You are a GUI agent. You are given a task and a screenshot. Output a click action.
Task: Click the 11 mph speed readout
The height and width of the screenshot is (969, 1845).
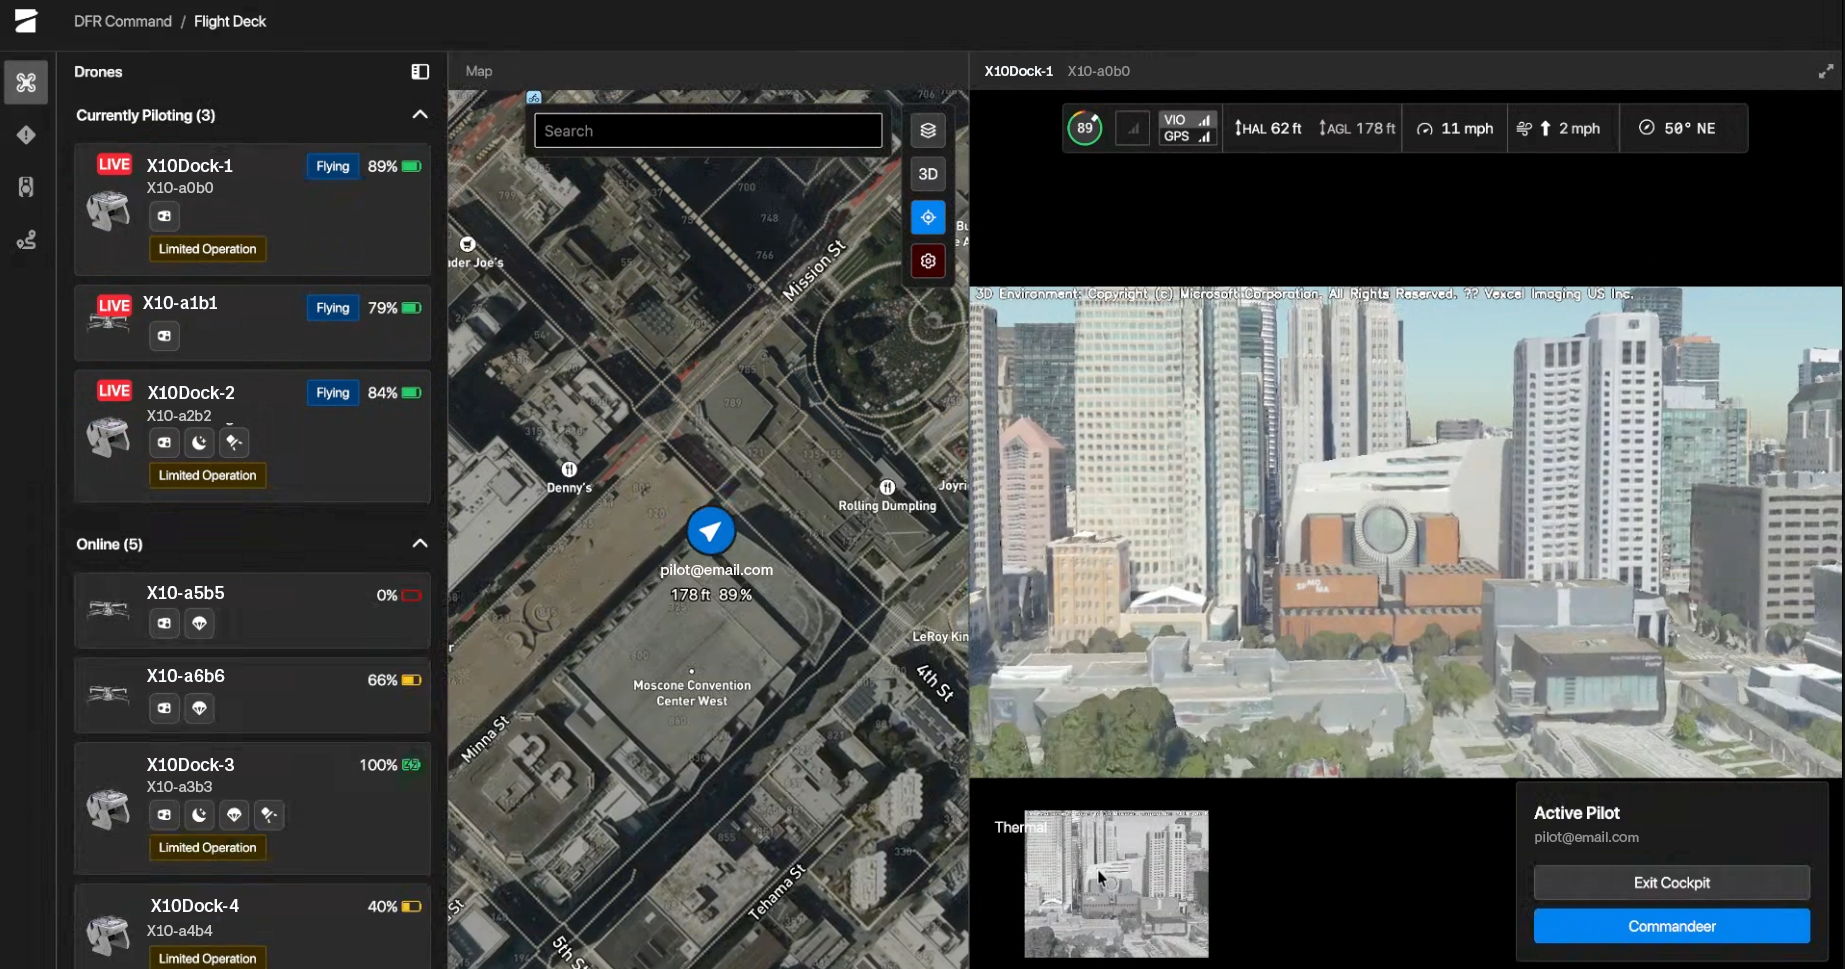(x=1455, y=128)
